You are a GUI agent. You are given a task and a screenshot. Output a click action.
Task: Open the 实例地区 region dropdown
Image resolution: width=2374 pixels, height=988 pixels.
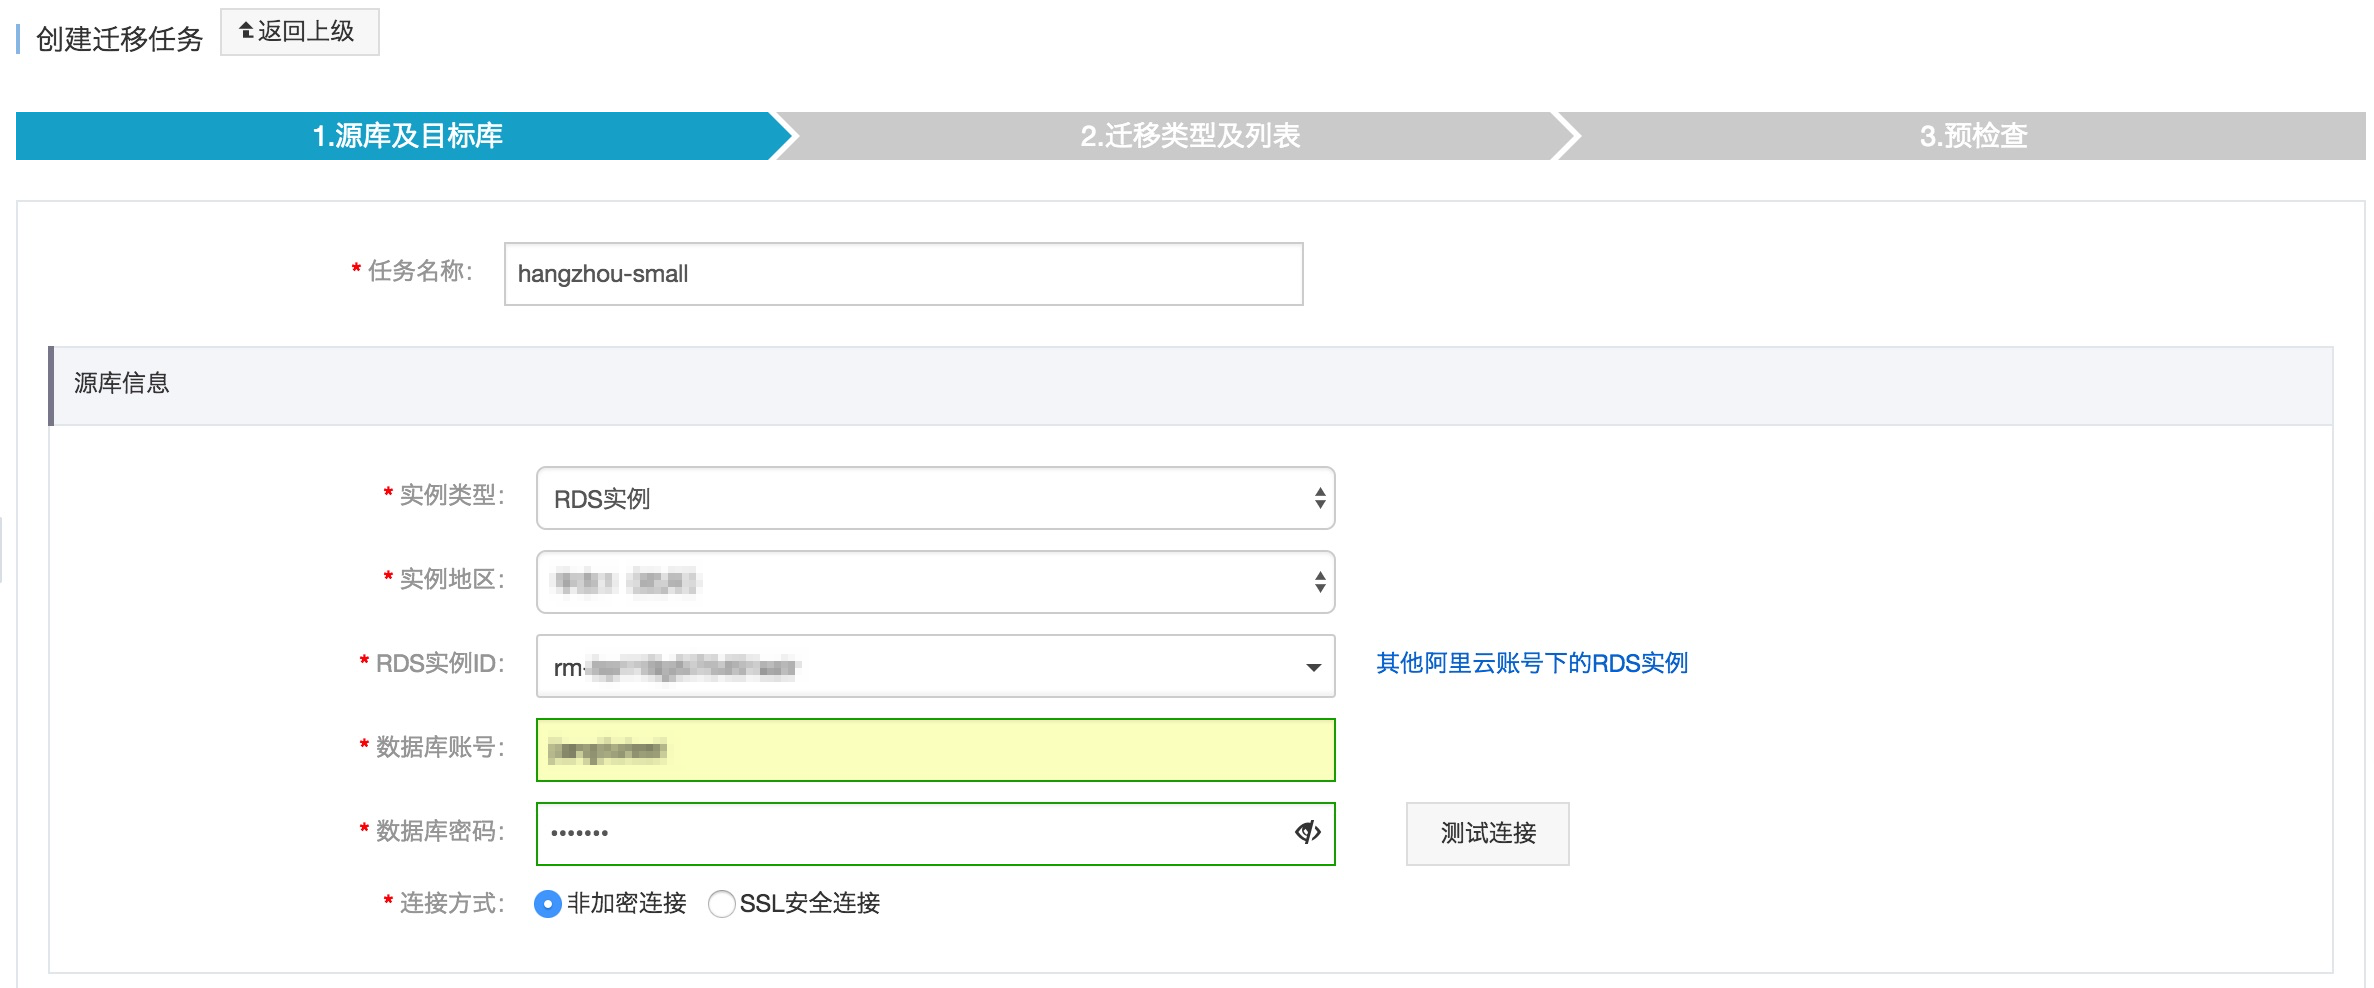pyautogui.click(x=935, y=582)
